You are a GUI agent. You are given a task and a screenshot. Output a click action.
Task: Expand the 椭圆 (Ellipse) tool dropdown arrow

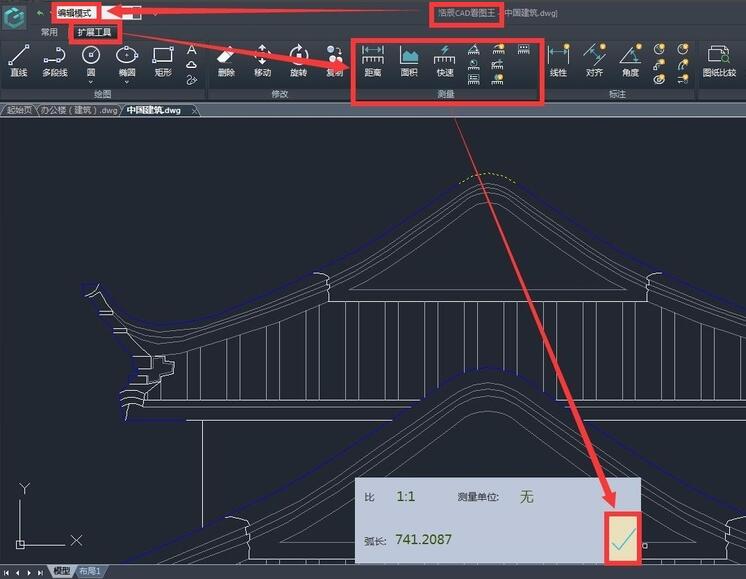[126, 82]
